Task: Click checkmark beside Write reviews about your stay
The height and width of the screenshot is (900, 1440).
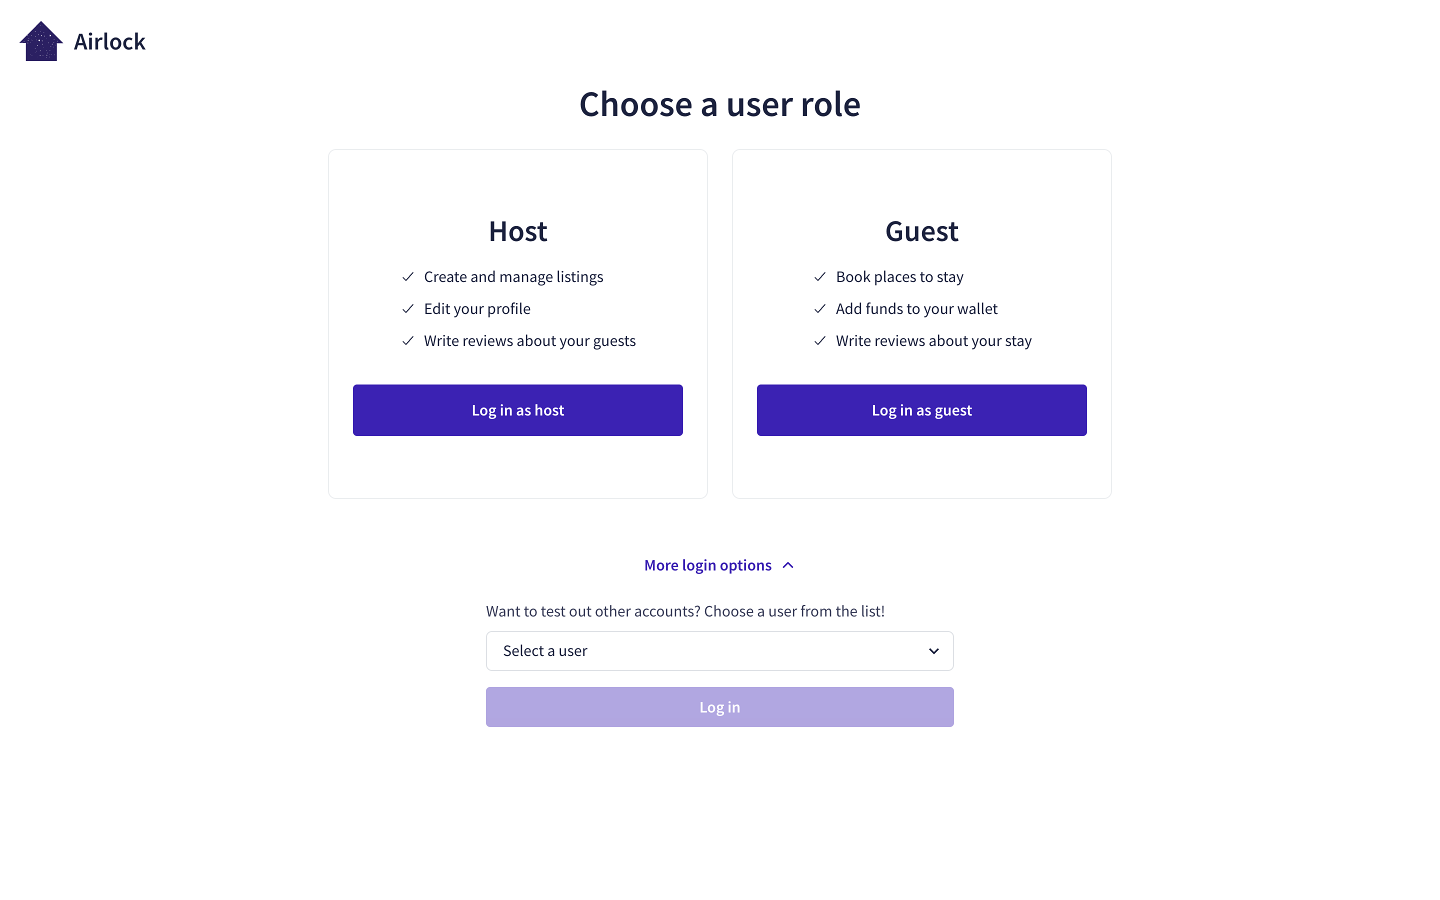Action: click(x=820, y=341)
